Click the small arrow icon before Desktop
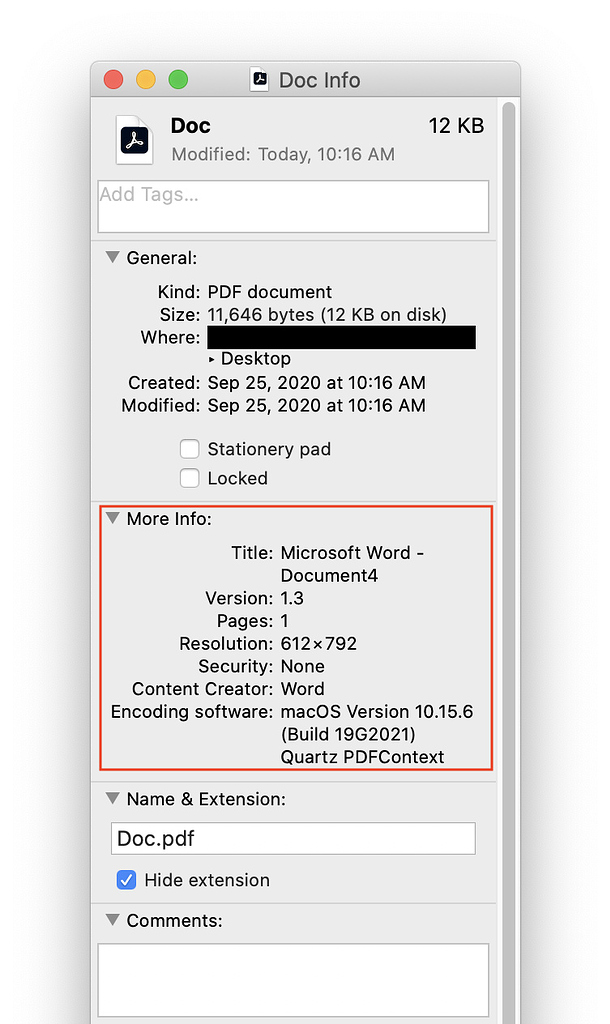 coord(211,359)
